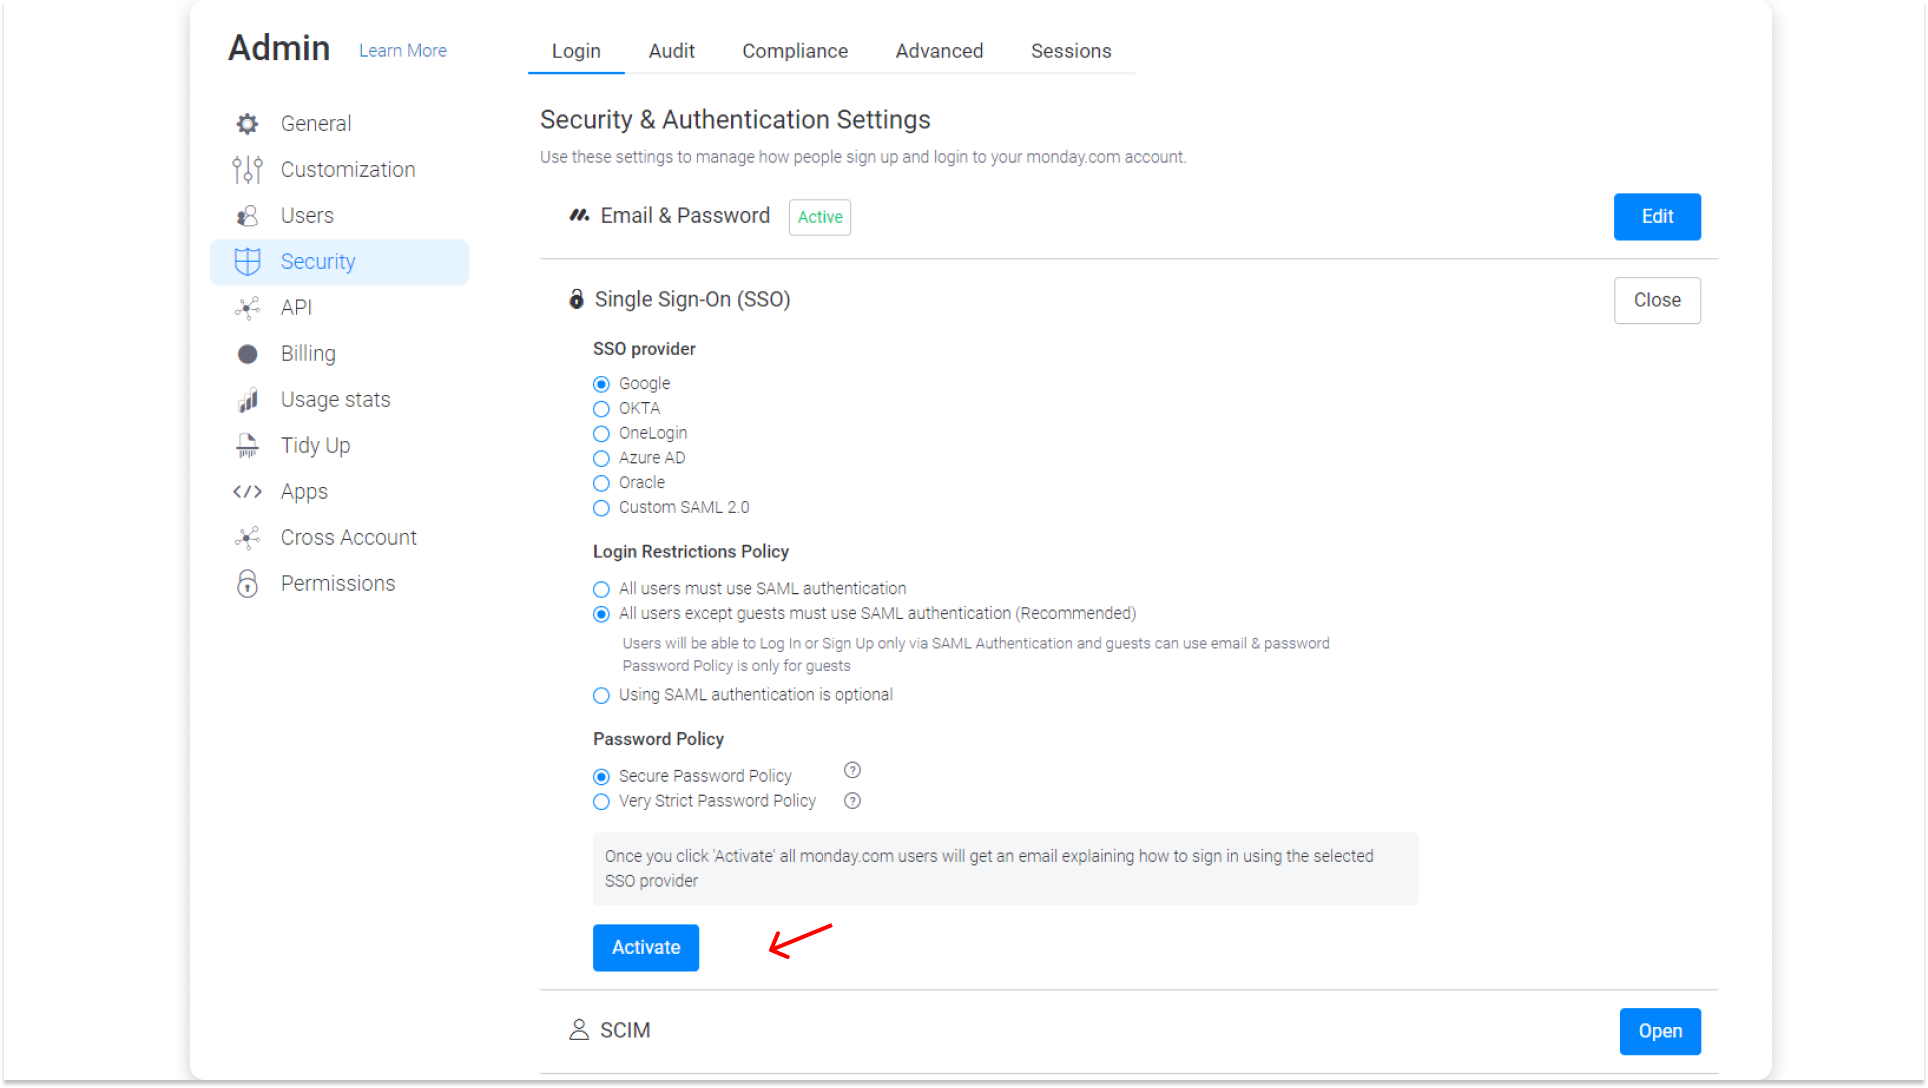The image size is (1928, 1088).
Task: Select OKTA as SSO provider
Action: [601, 409]
